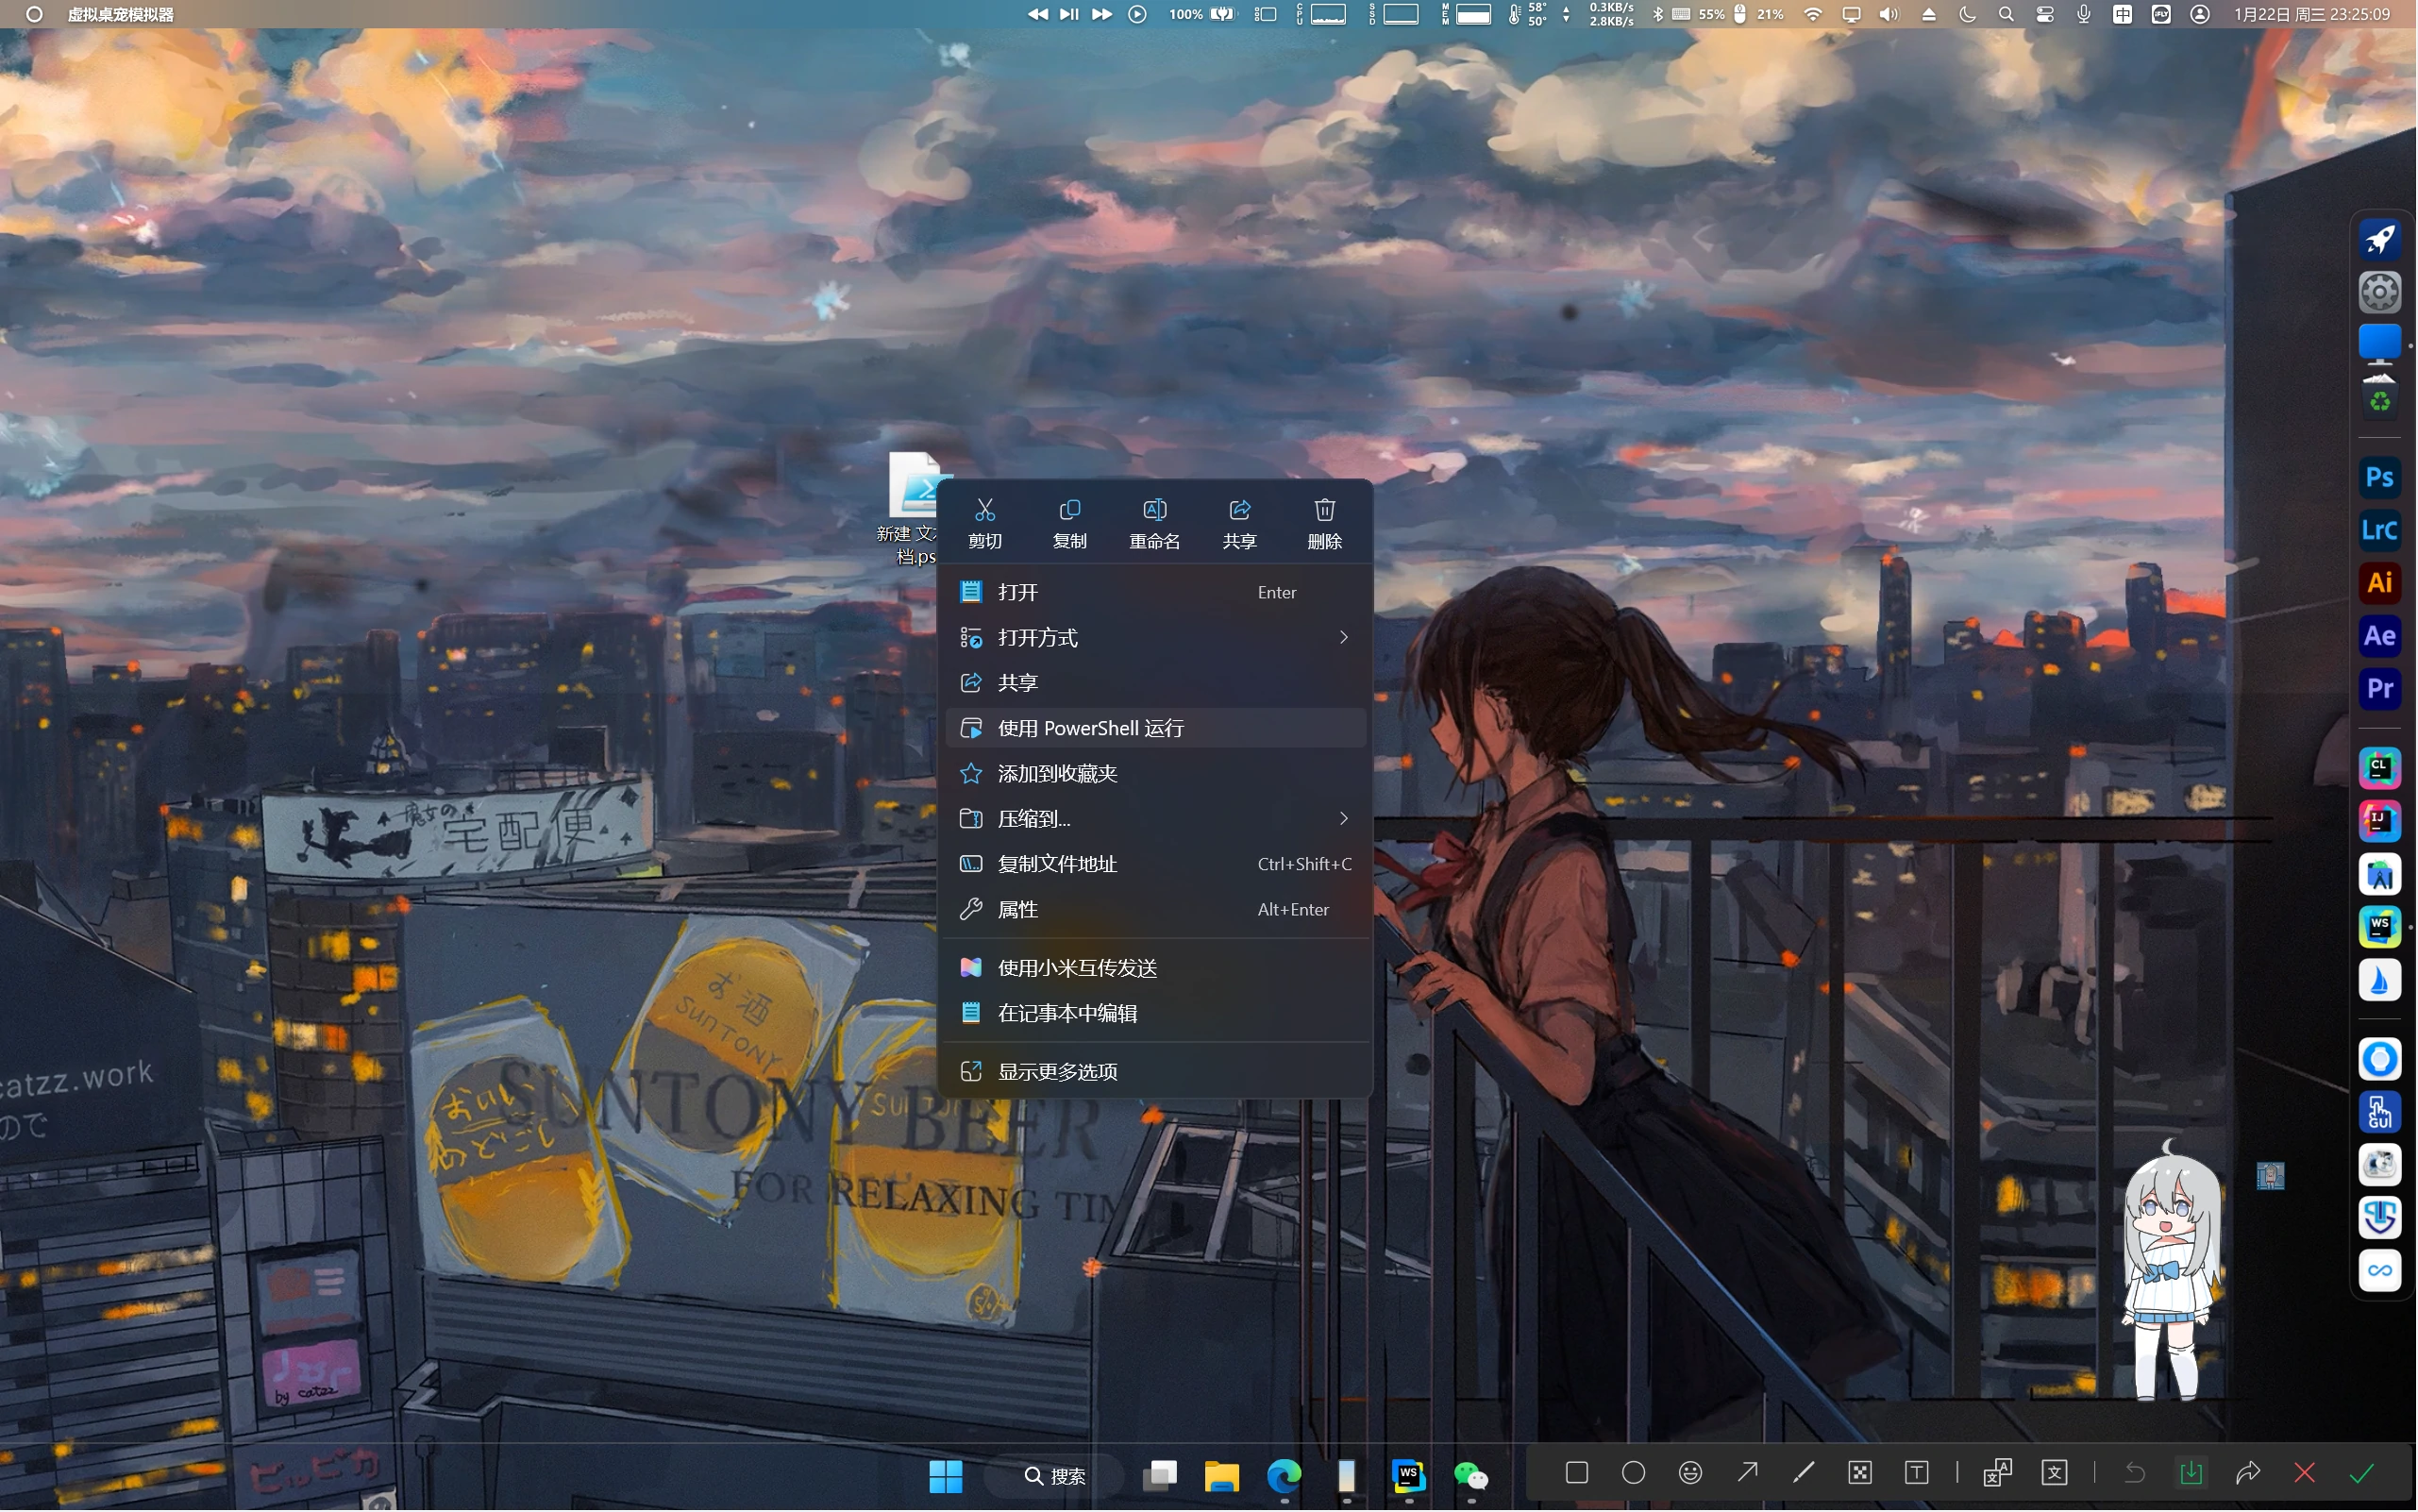Viewport: 2418px width, 1512px height.
Task: Select the rectangle annotation tool
Action: (x=1577, y=1473)
